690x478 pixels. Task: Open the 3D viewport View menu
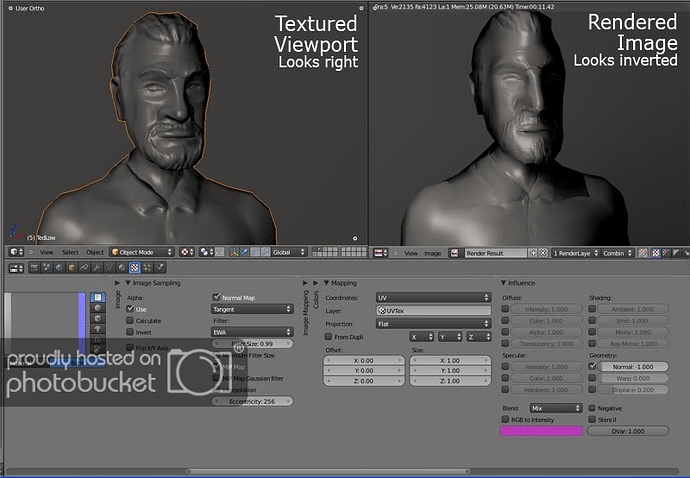47,252
